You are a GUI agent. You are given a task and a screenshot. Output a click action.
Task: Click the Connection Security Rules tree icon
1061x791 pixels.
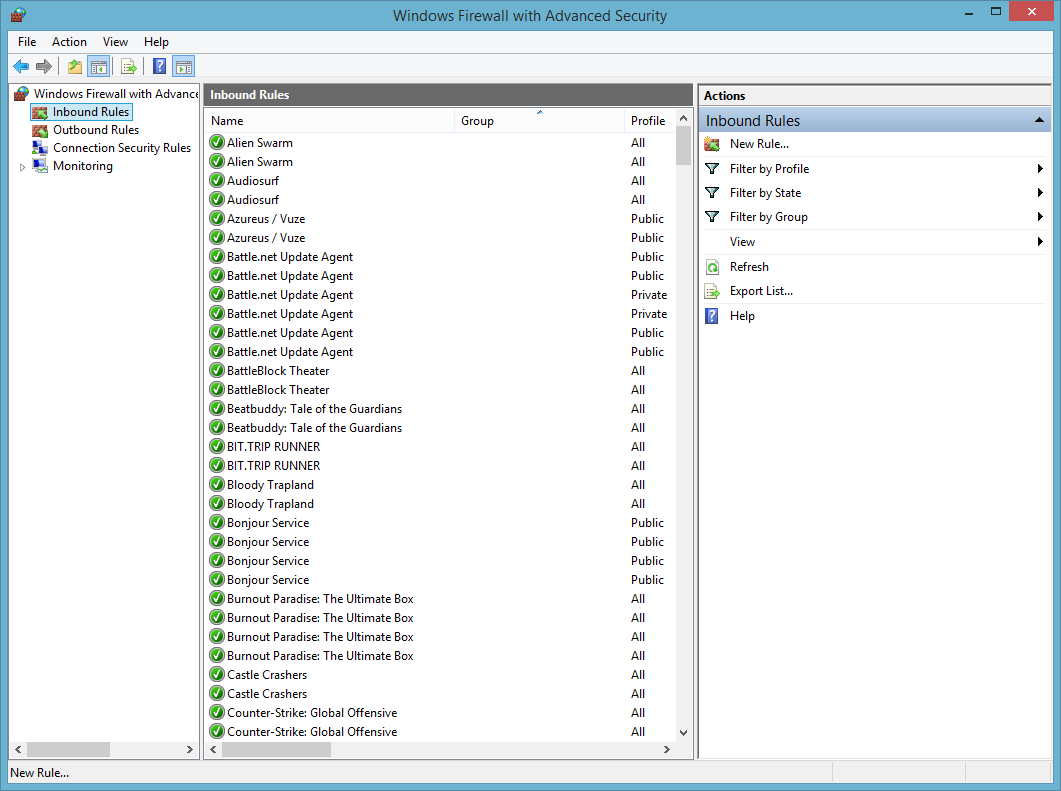point(40,148)
